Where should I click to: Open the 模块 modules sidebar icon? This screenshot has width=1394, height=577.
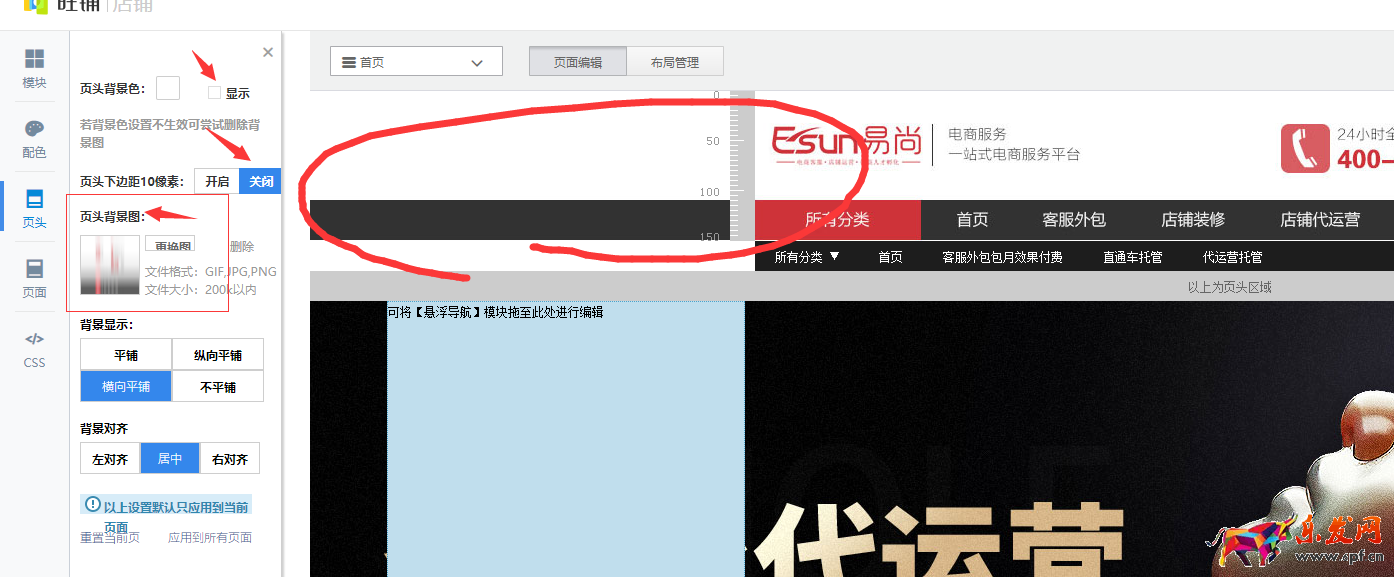click(35, 69)
